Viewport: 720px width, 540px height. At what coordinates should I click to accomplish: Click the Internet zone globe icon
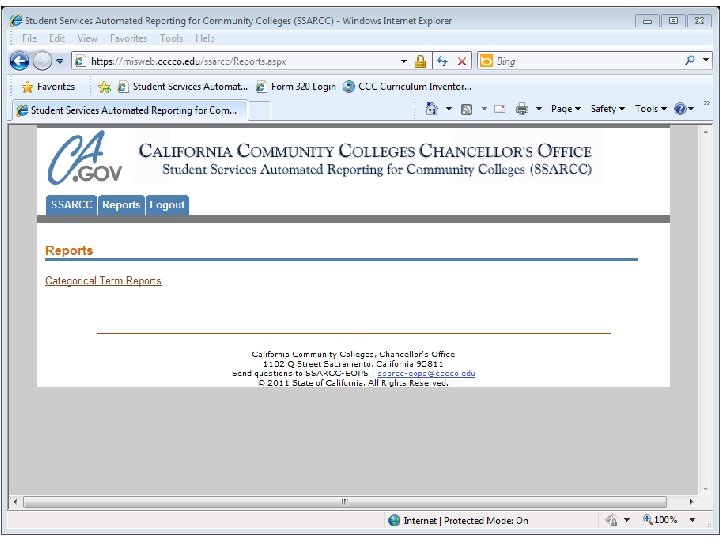click(x=394, y=520)
